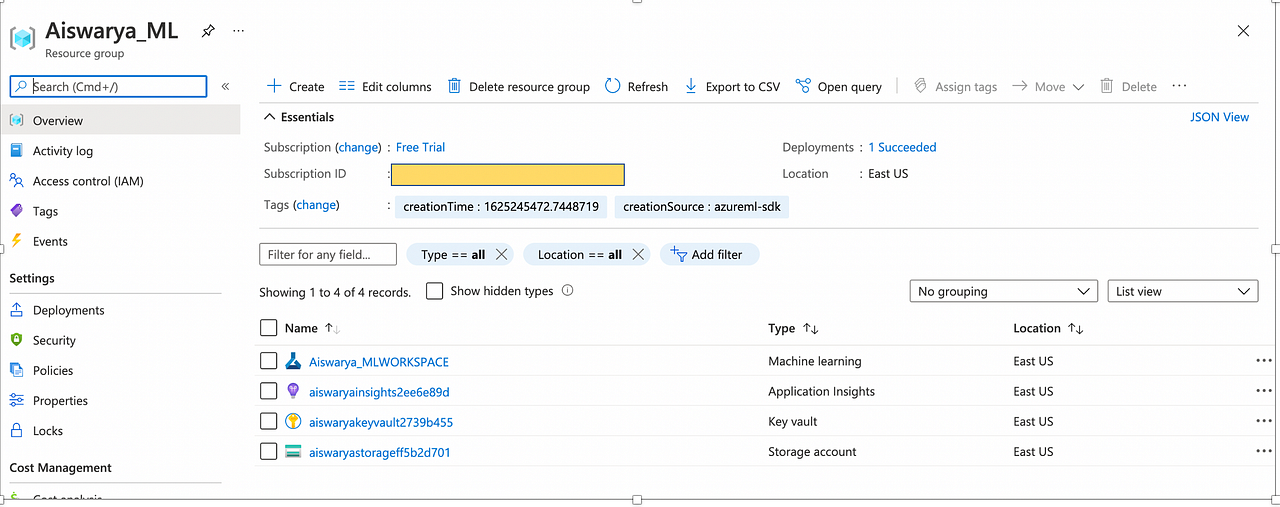Select the aiswaryastorageff5b2d701 row checkbox
Viewport: 1280px width, 507px height.
[x=268, y=452]
